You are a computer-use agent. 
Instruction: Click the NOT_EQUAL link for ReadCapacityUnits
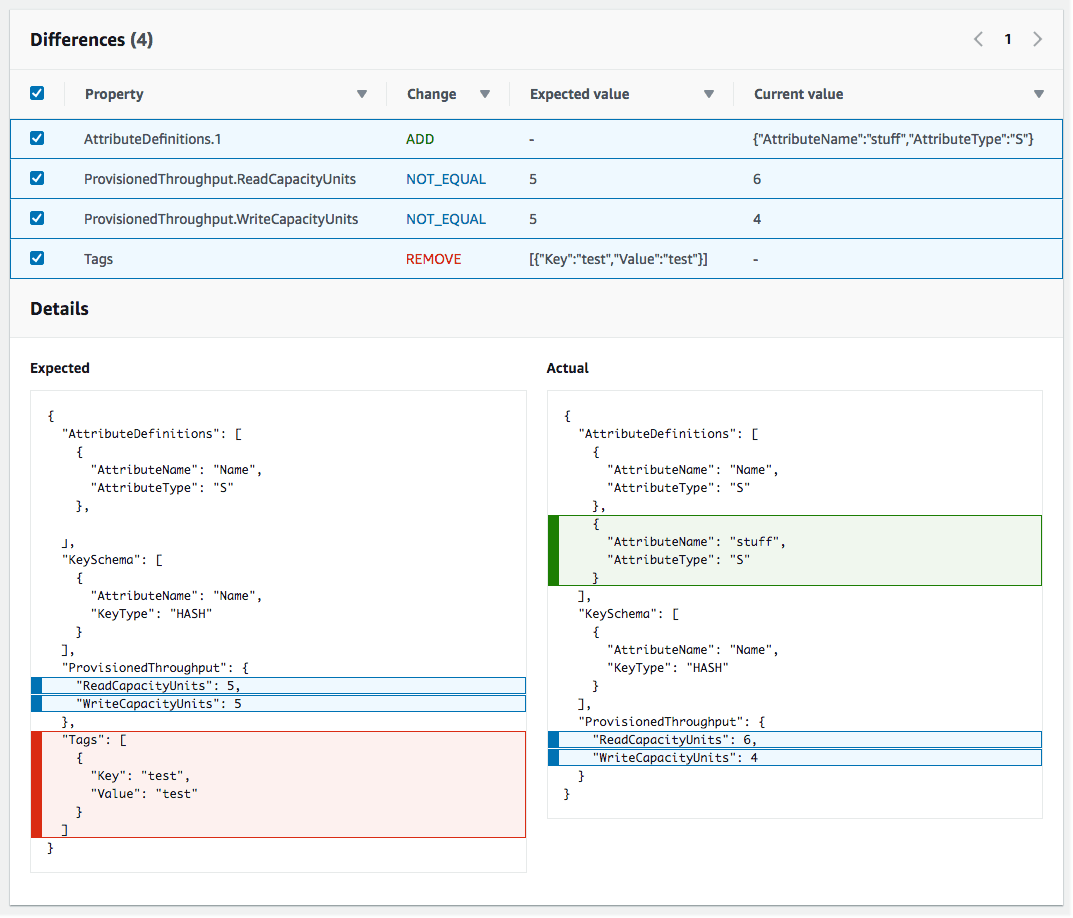[445, 178]
